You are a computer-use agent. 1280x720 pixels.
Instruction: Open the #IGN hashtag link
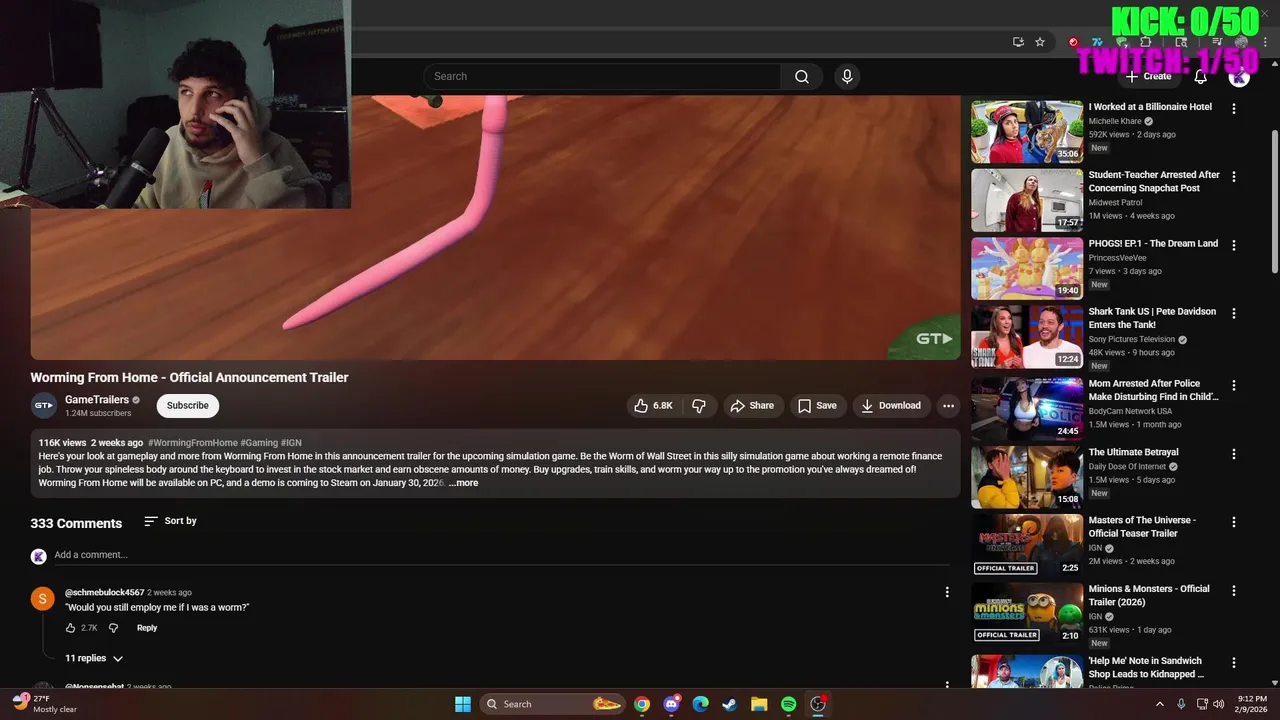291,442
